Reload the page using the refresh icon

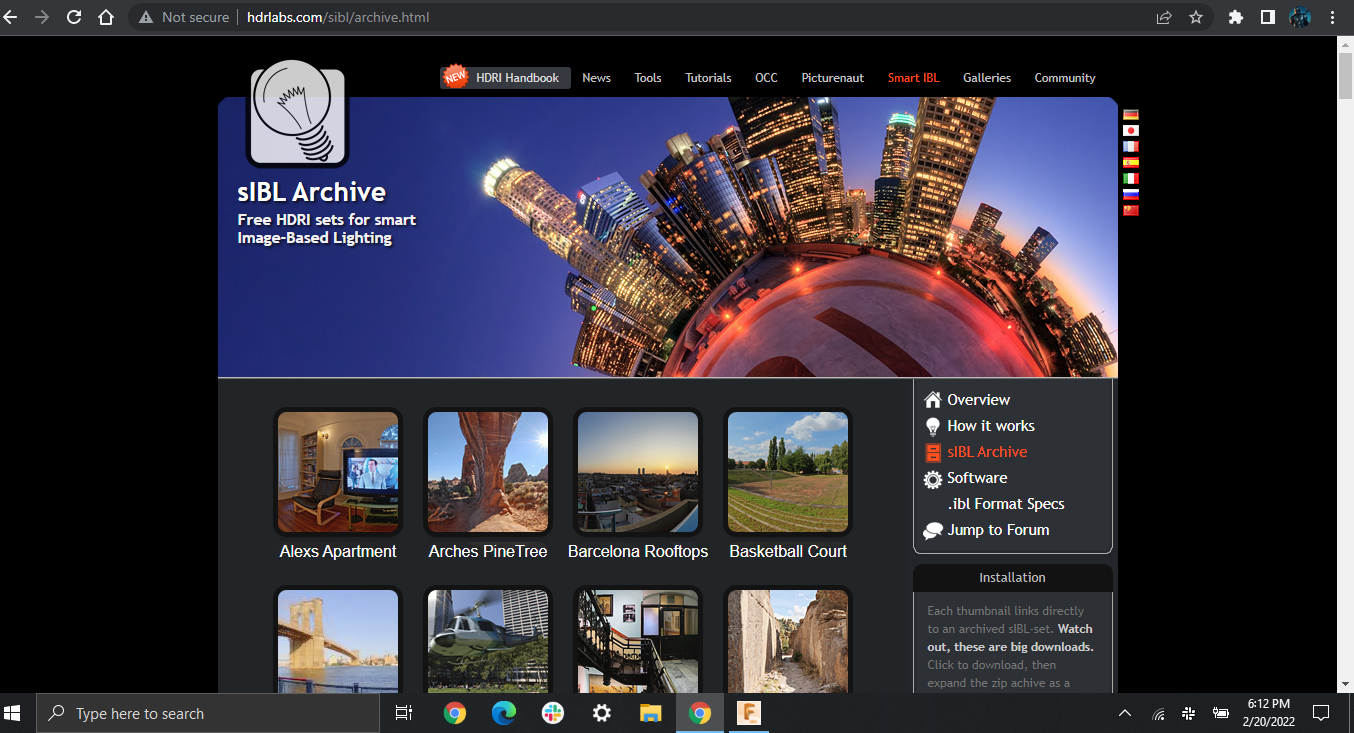[x=74, y=17]
